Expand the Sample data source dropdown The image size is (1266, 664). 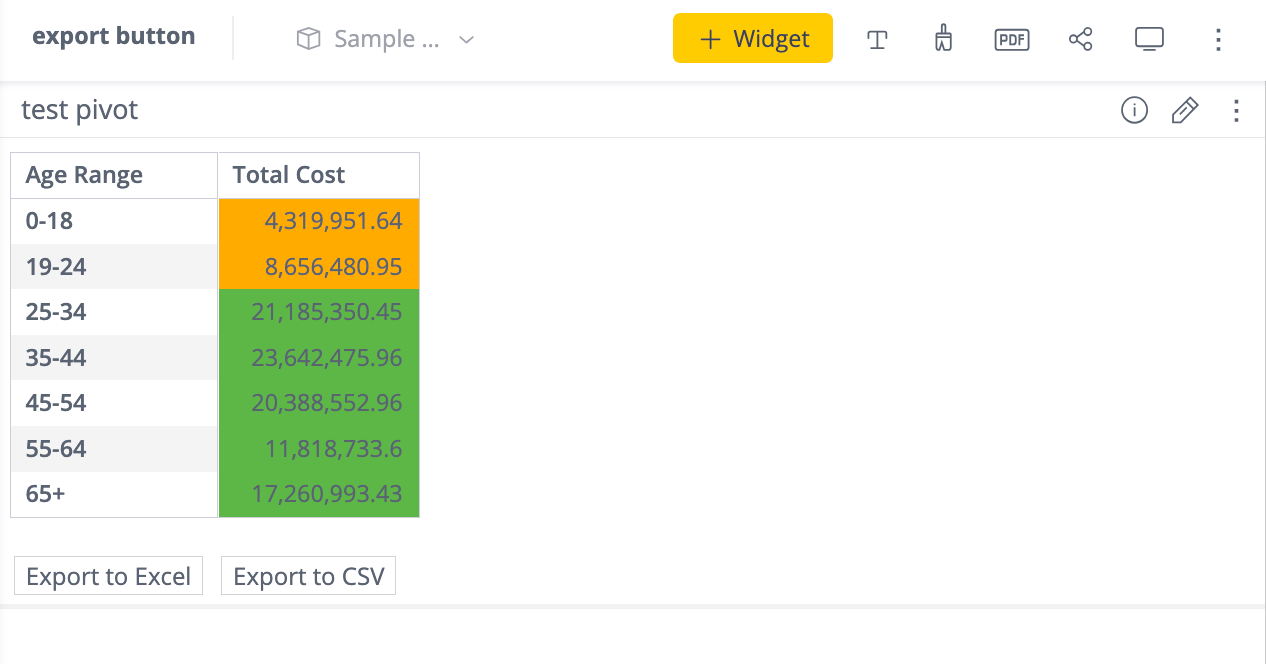tap(465, 39)
